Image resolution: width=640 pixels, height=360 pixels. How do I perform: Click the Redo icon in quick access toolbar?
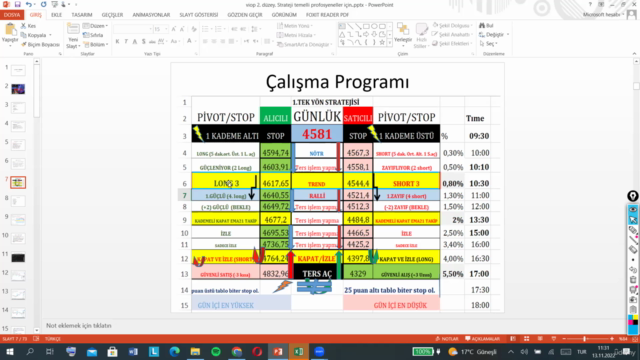[43, 4]
